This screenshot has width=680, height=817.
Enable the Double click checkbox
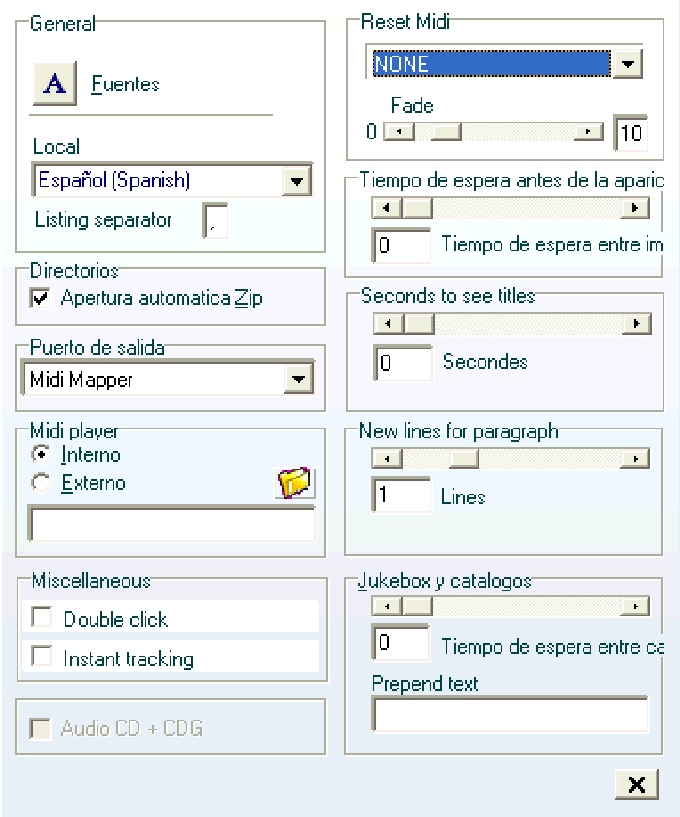tap(41, 617)
